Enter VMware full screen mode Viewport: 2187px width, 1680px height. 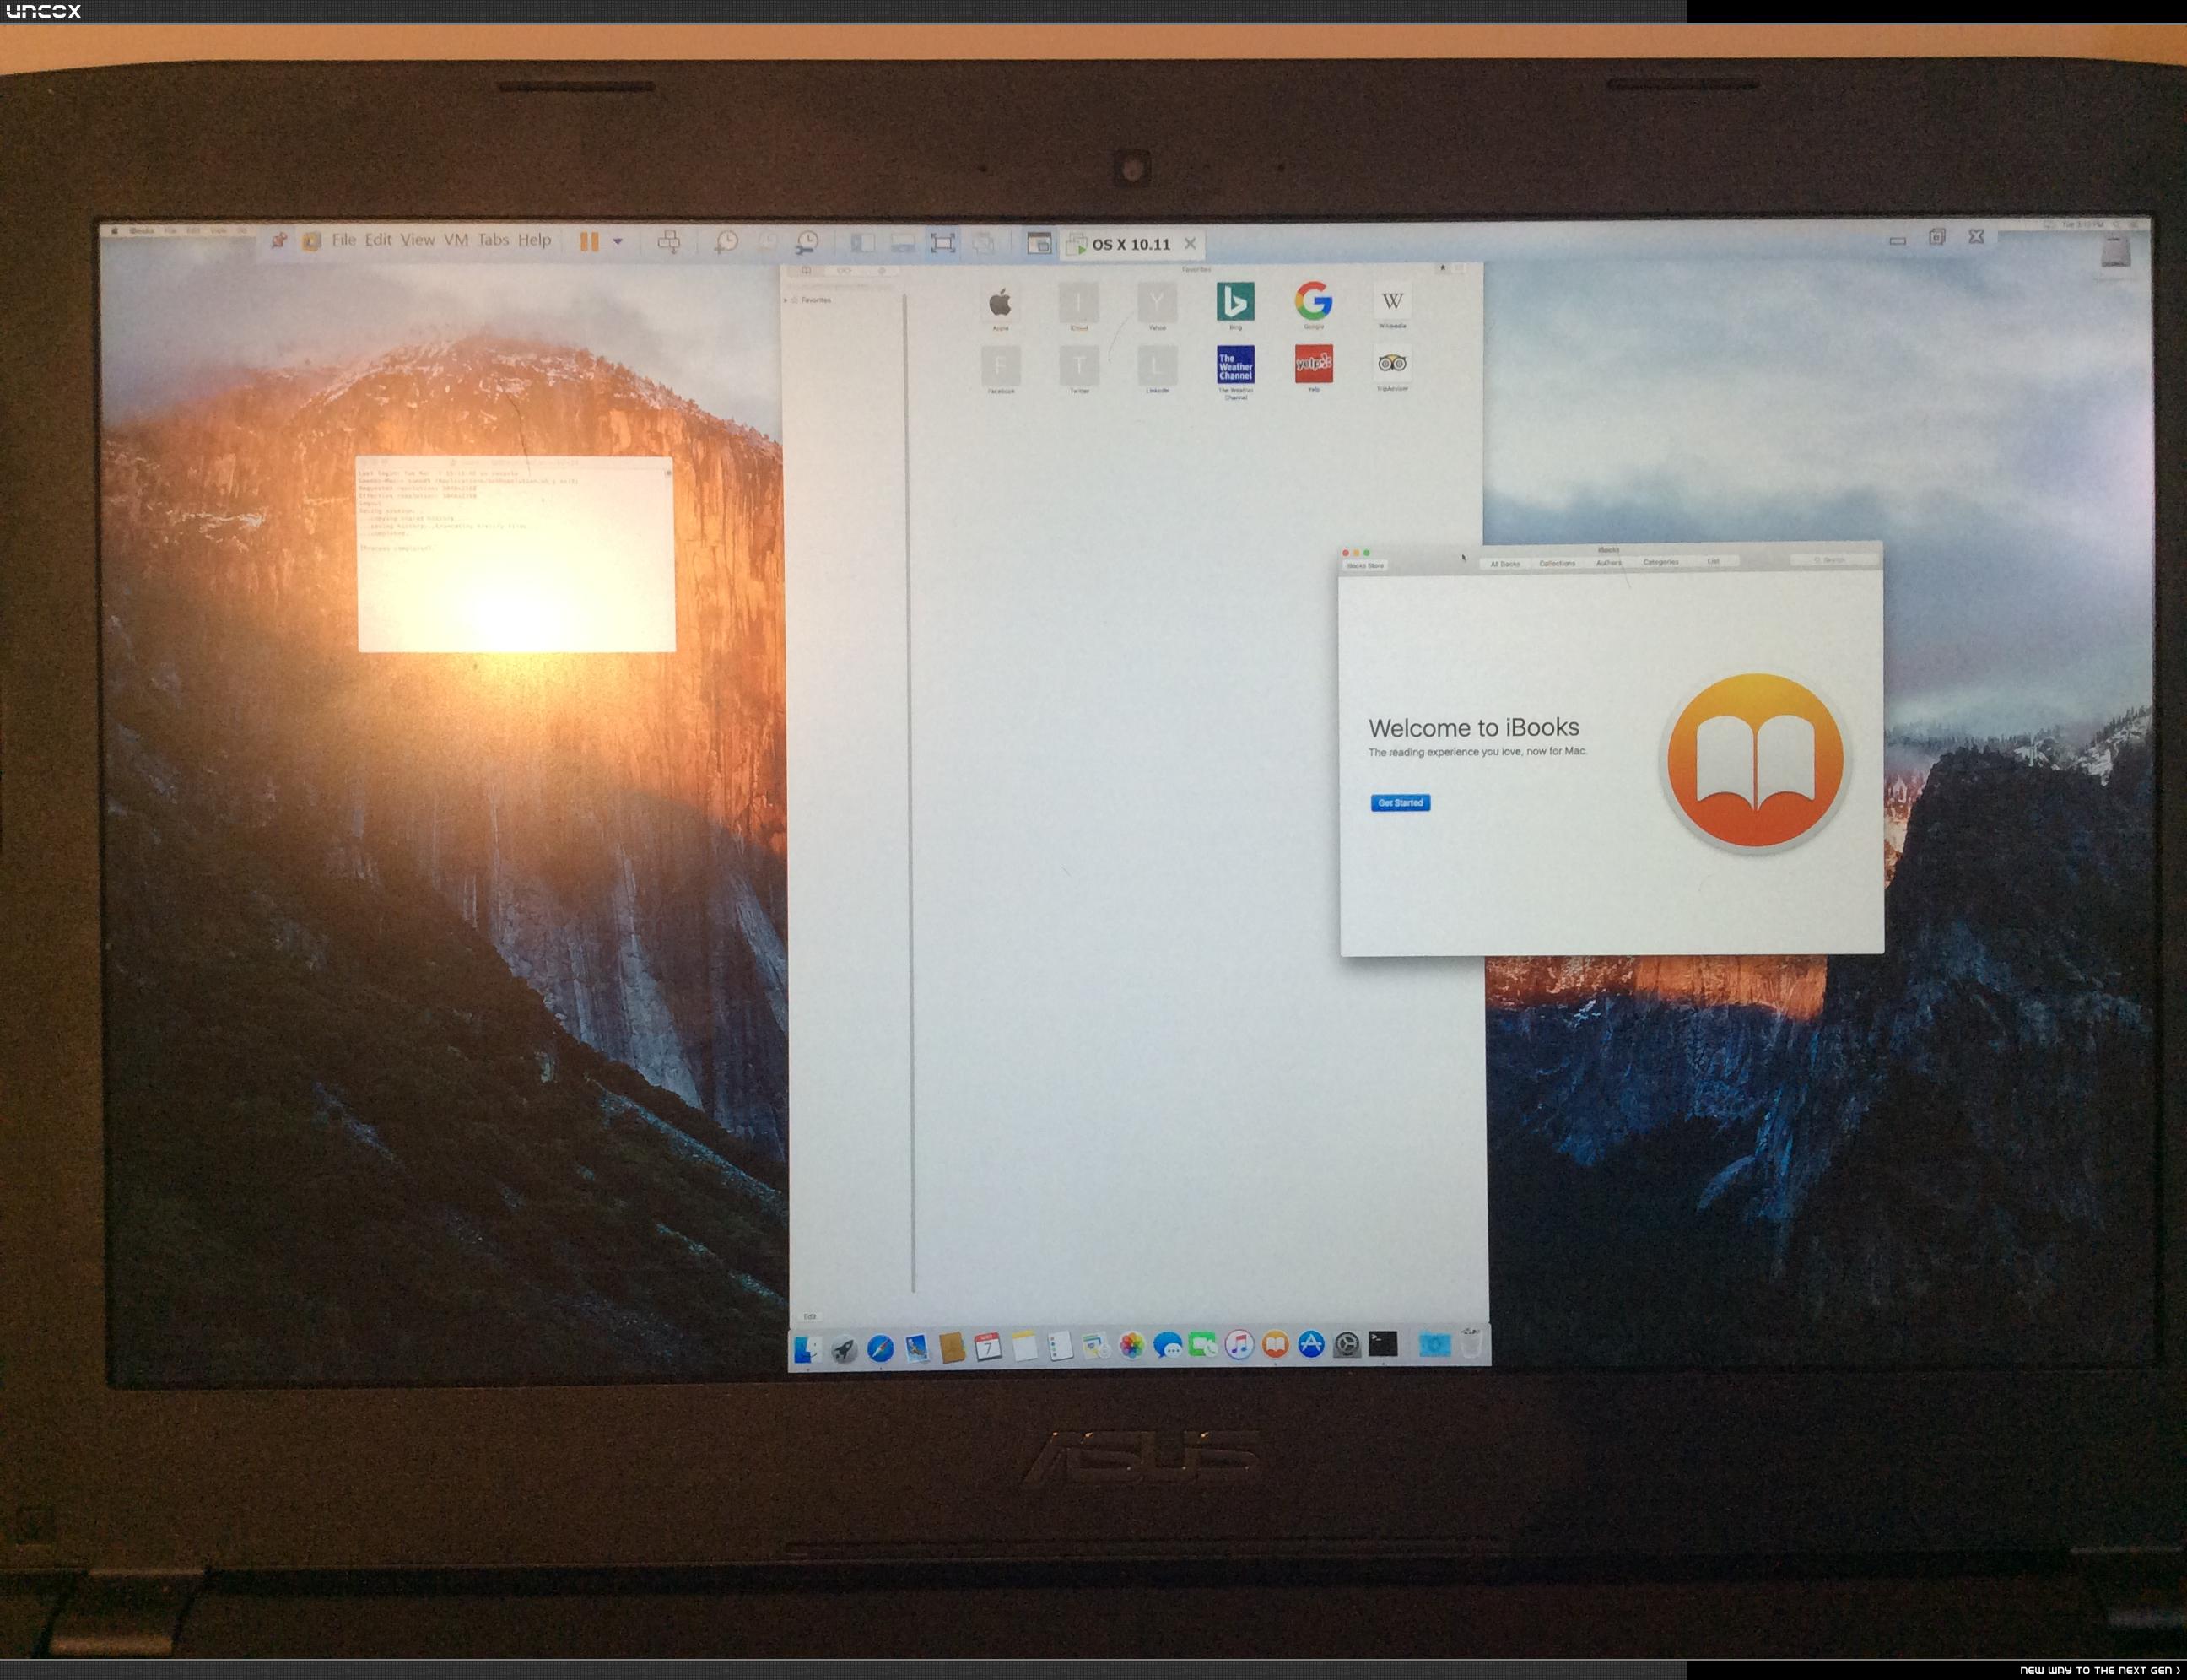click(x=942, y=243)
